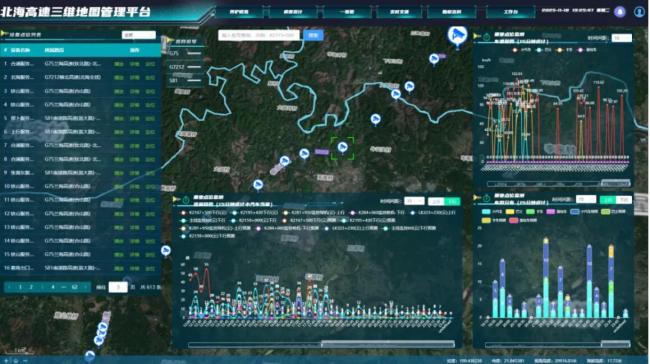Click the power icon in the stacked bar chart panel header
The width and height of the screenshot is (650, 364).
click(486, 198)
